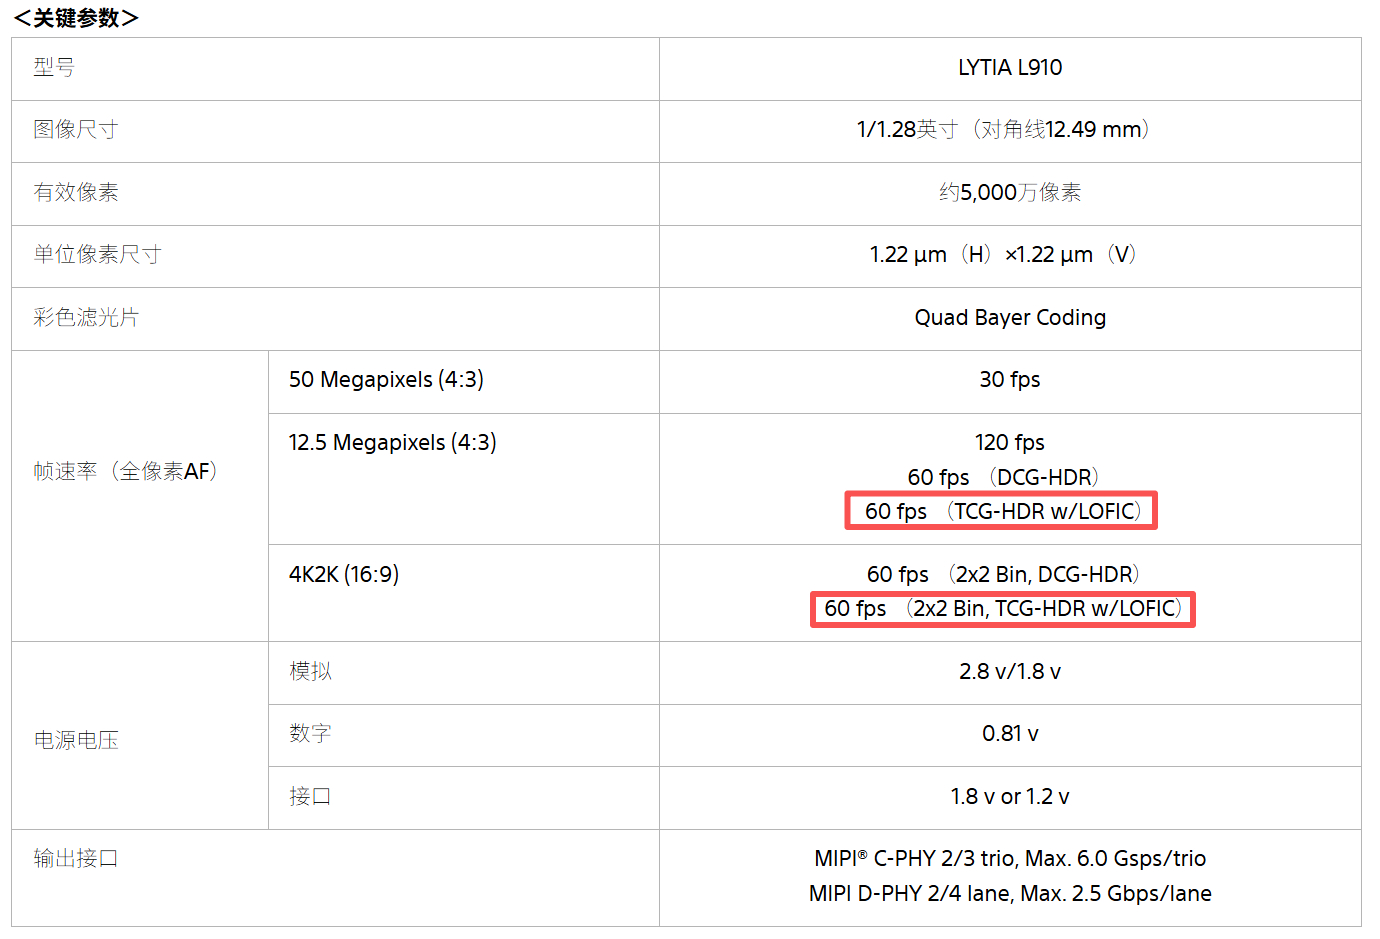Screen dimensions: 1380x939
Task: Click the '2.8 v/1.8 v' value
Action: [x=1010, y=671]
